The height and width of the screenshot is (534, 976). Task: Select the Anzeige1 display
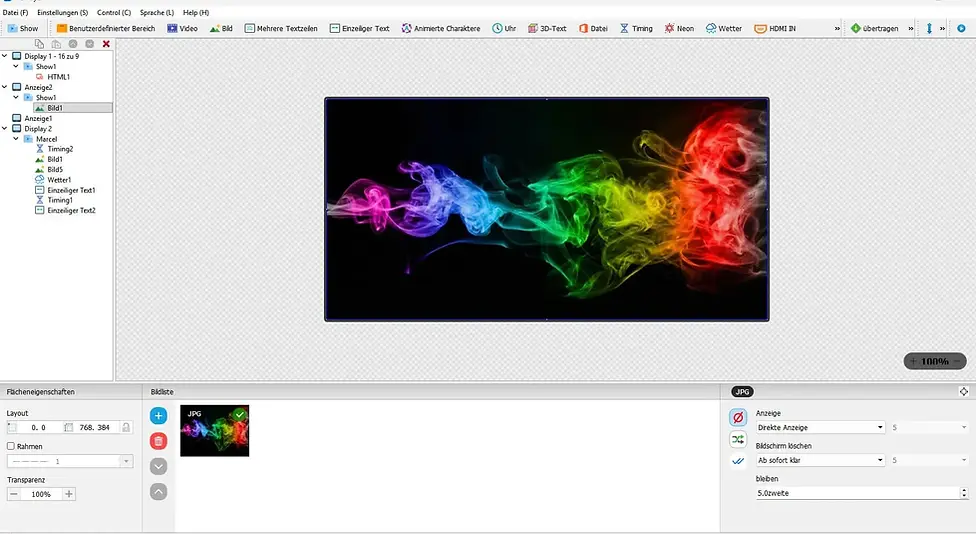point(38,118)
